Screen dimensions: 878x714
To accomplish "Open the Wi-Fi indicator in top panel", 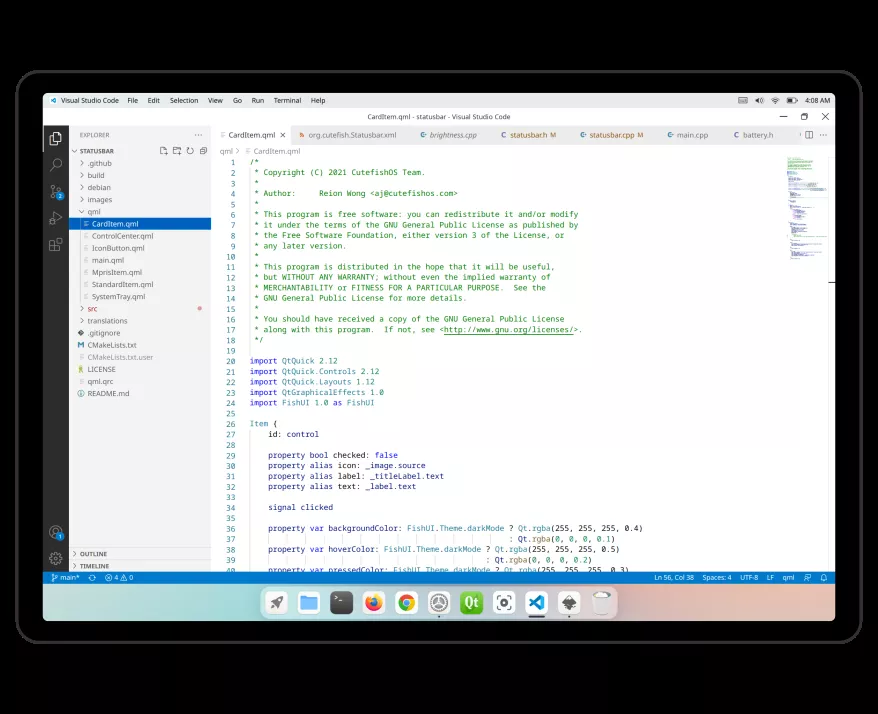I will [775, 100].
